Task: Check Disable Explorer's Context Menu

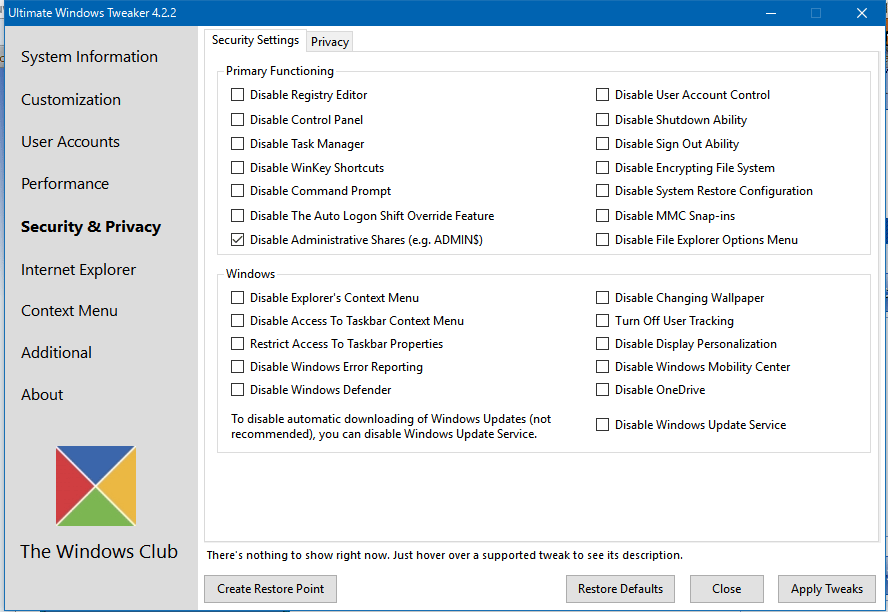Action: 237,298
